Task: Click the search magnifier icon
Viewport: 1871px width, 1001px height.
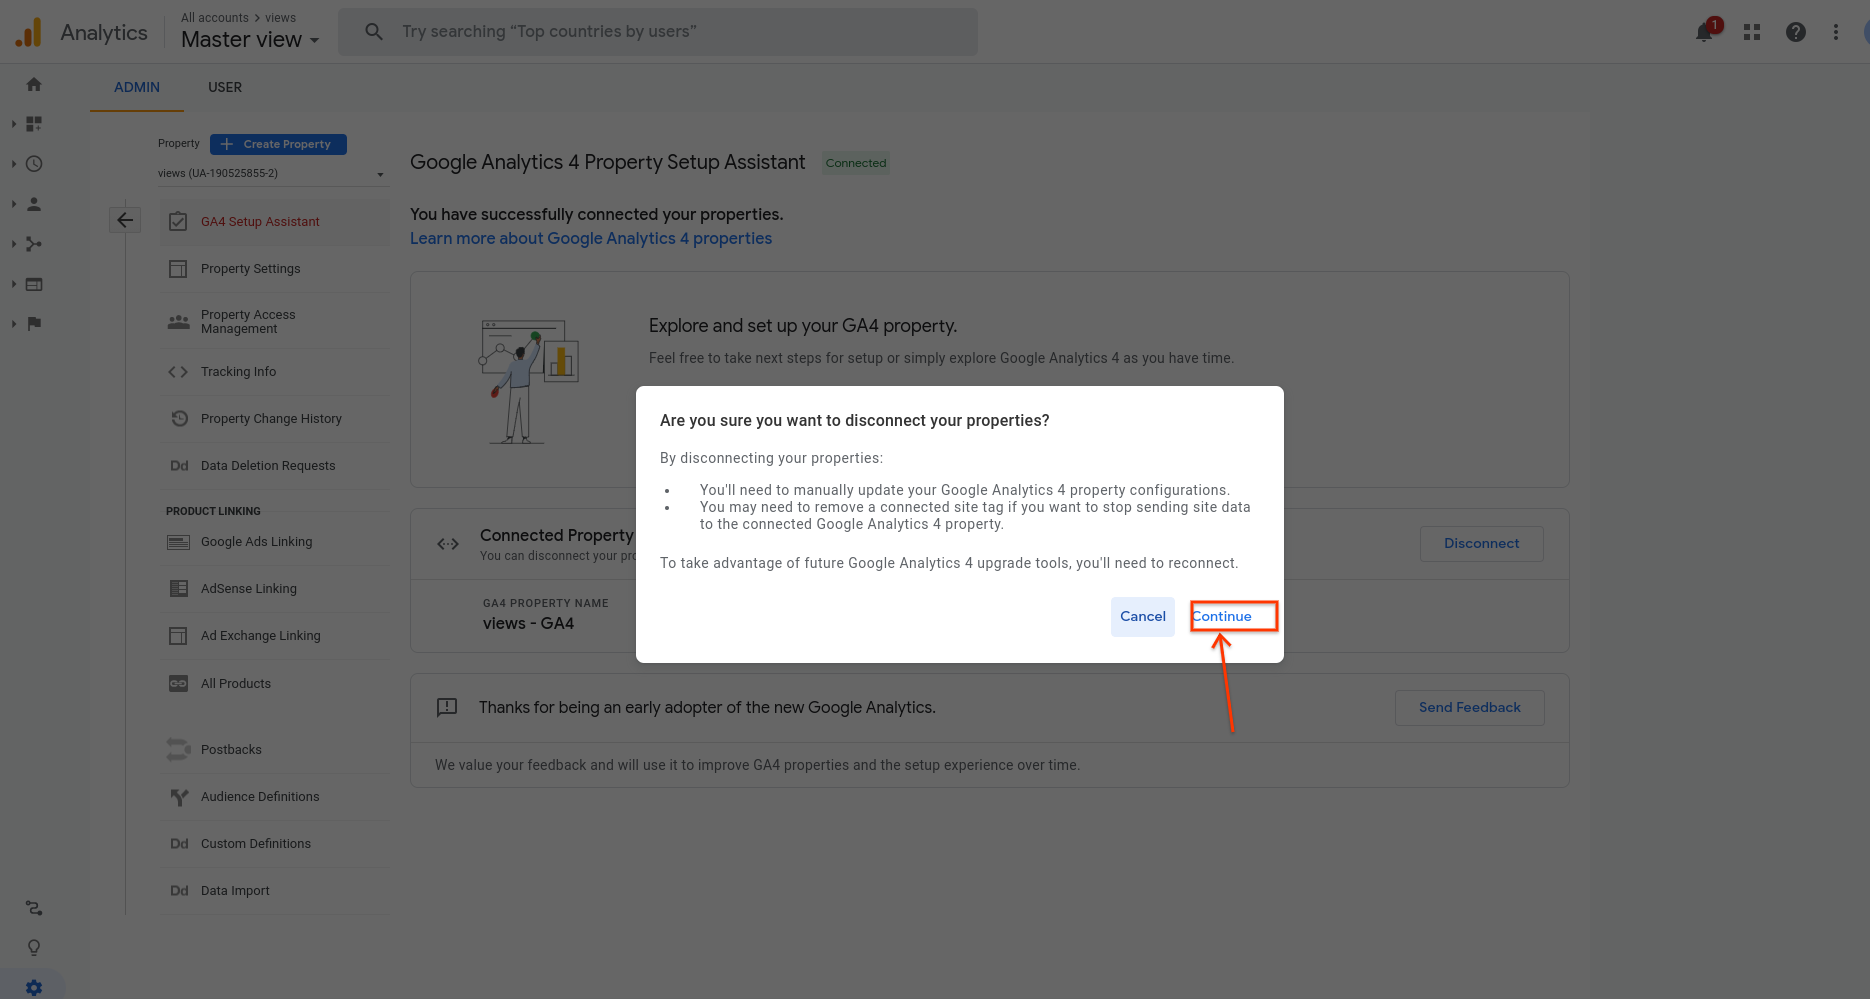Action: [374, 32]
